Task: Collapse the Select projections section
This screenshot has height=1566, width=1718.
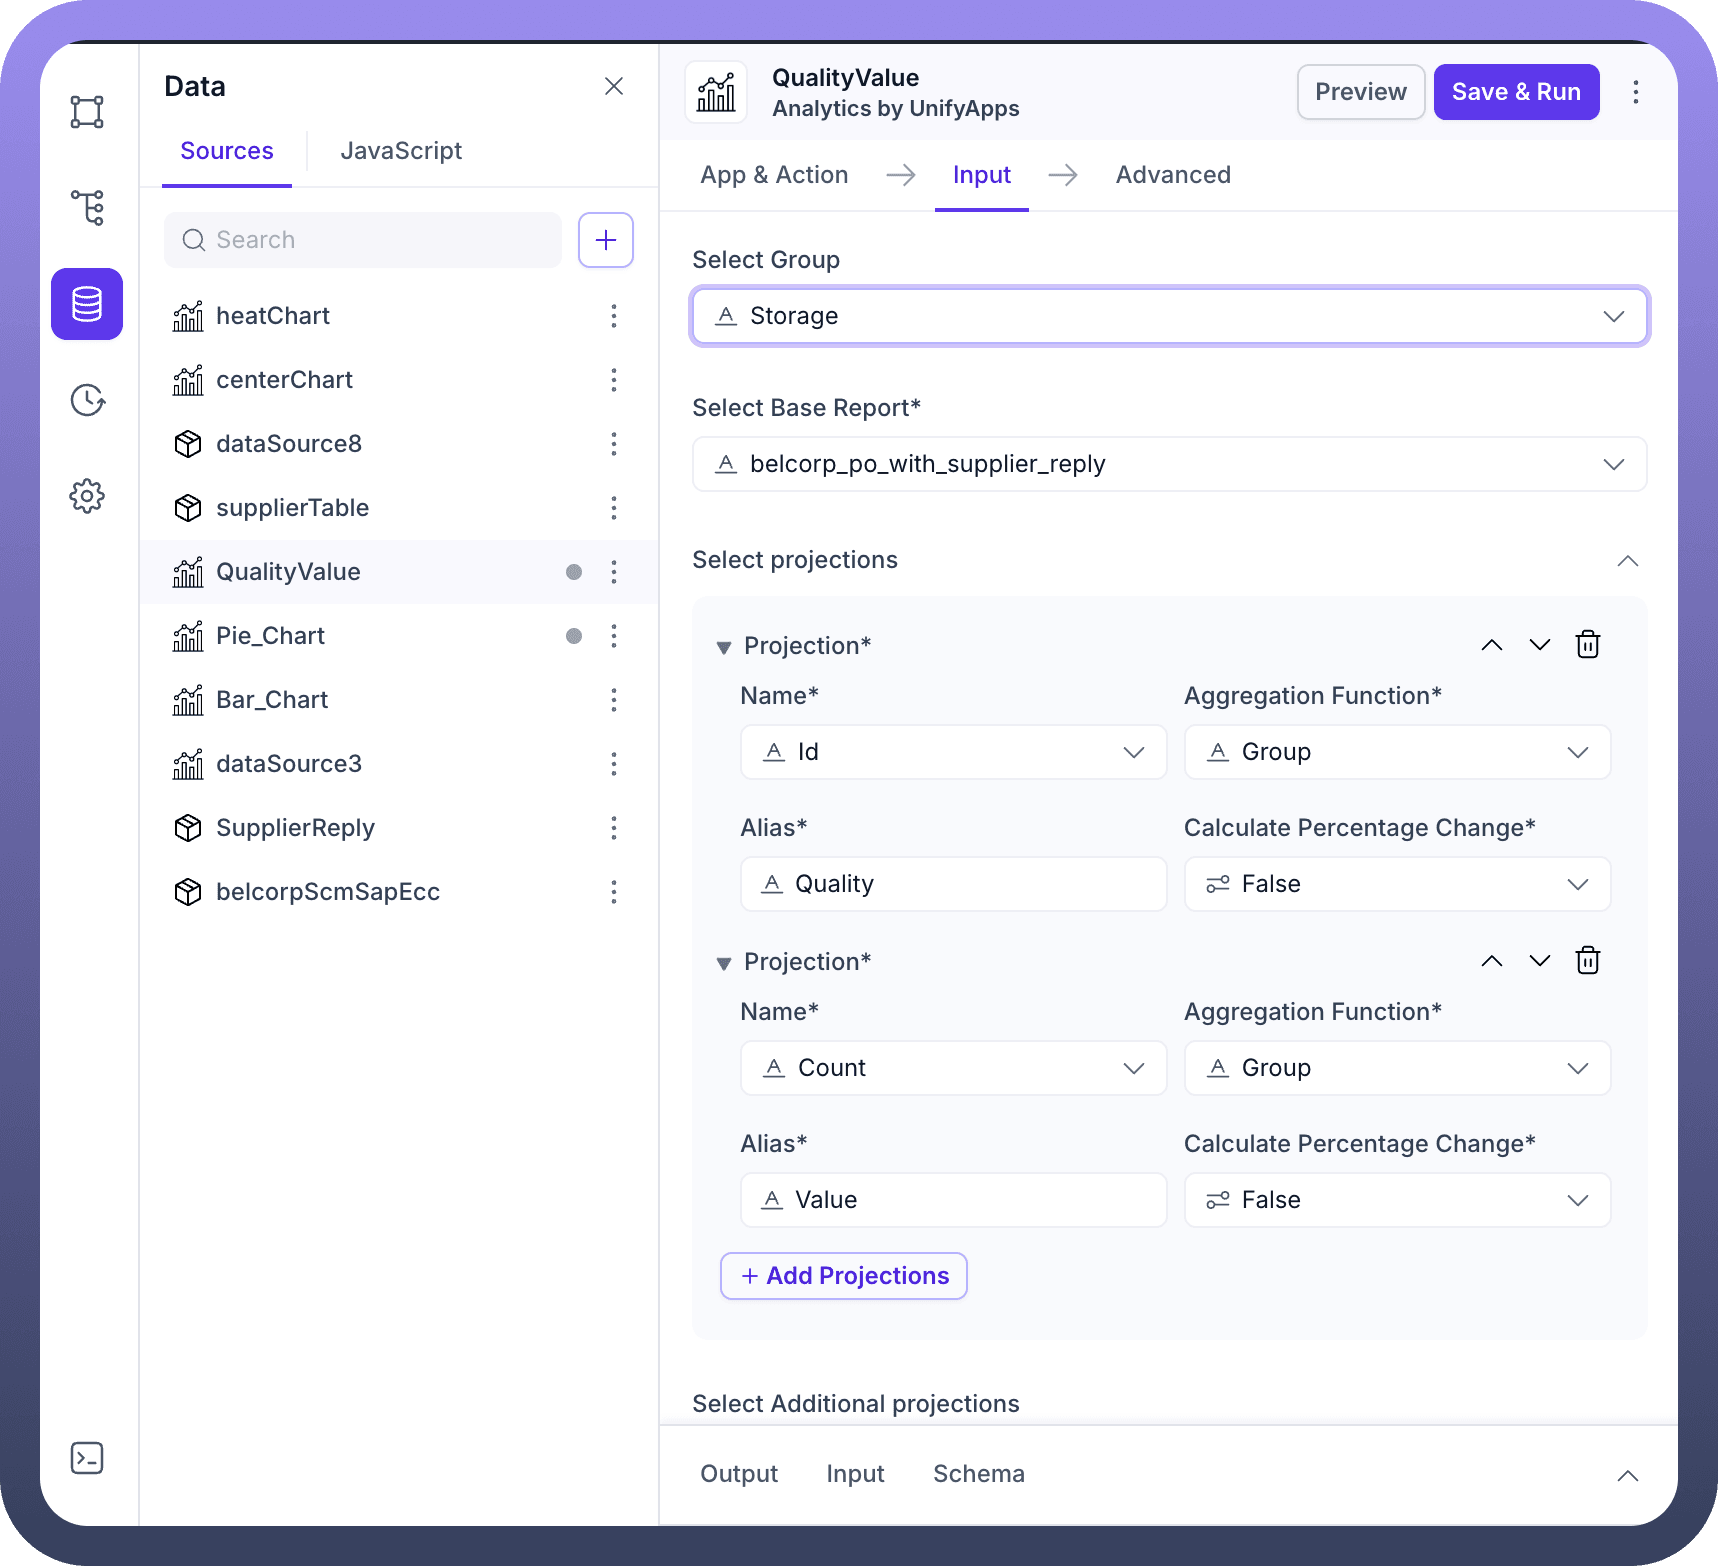Action: tap(1627, 561)
